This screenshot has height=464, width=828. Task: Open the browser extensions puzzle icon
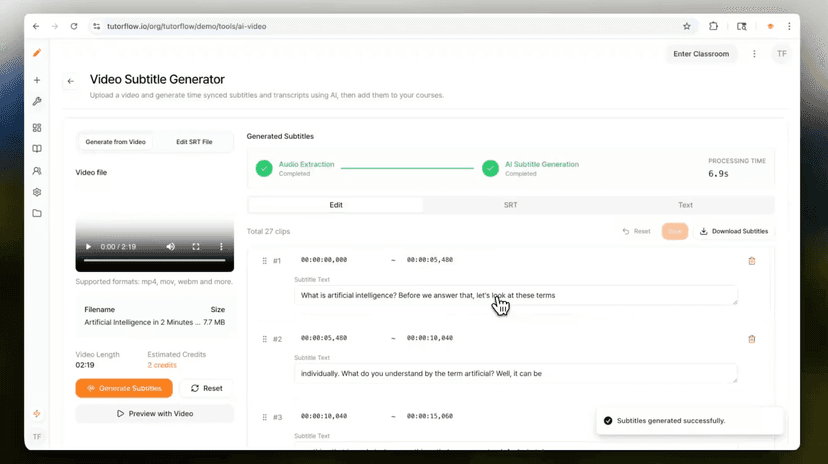[713, 26]
